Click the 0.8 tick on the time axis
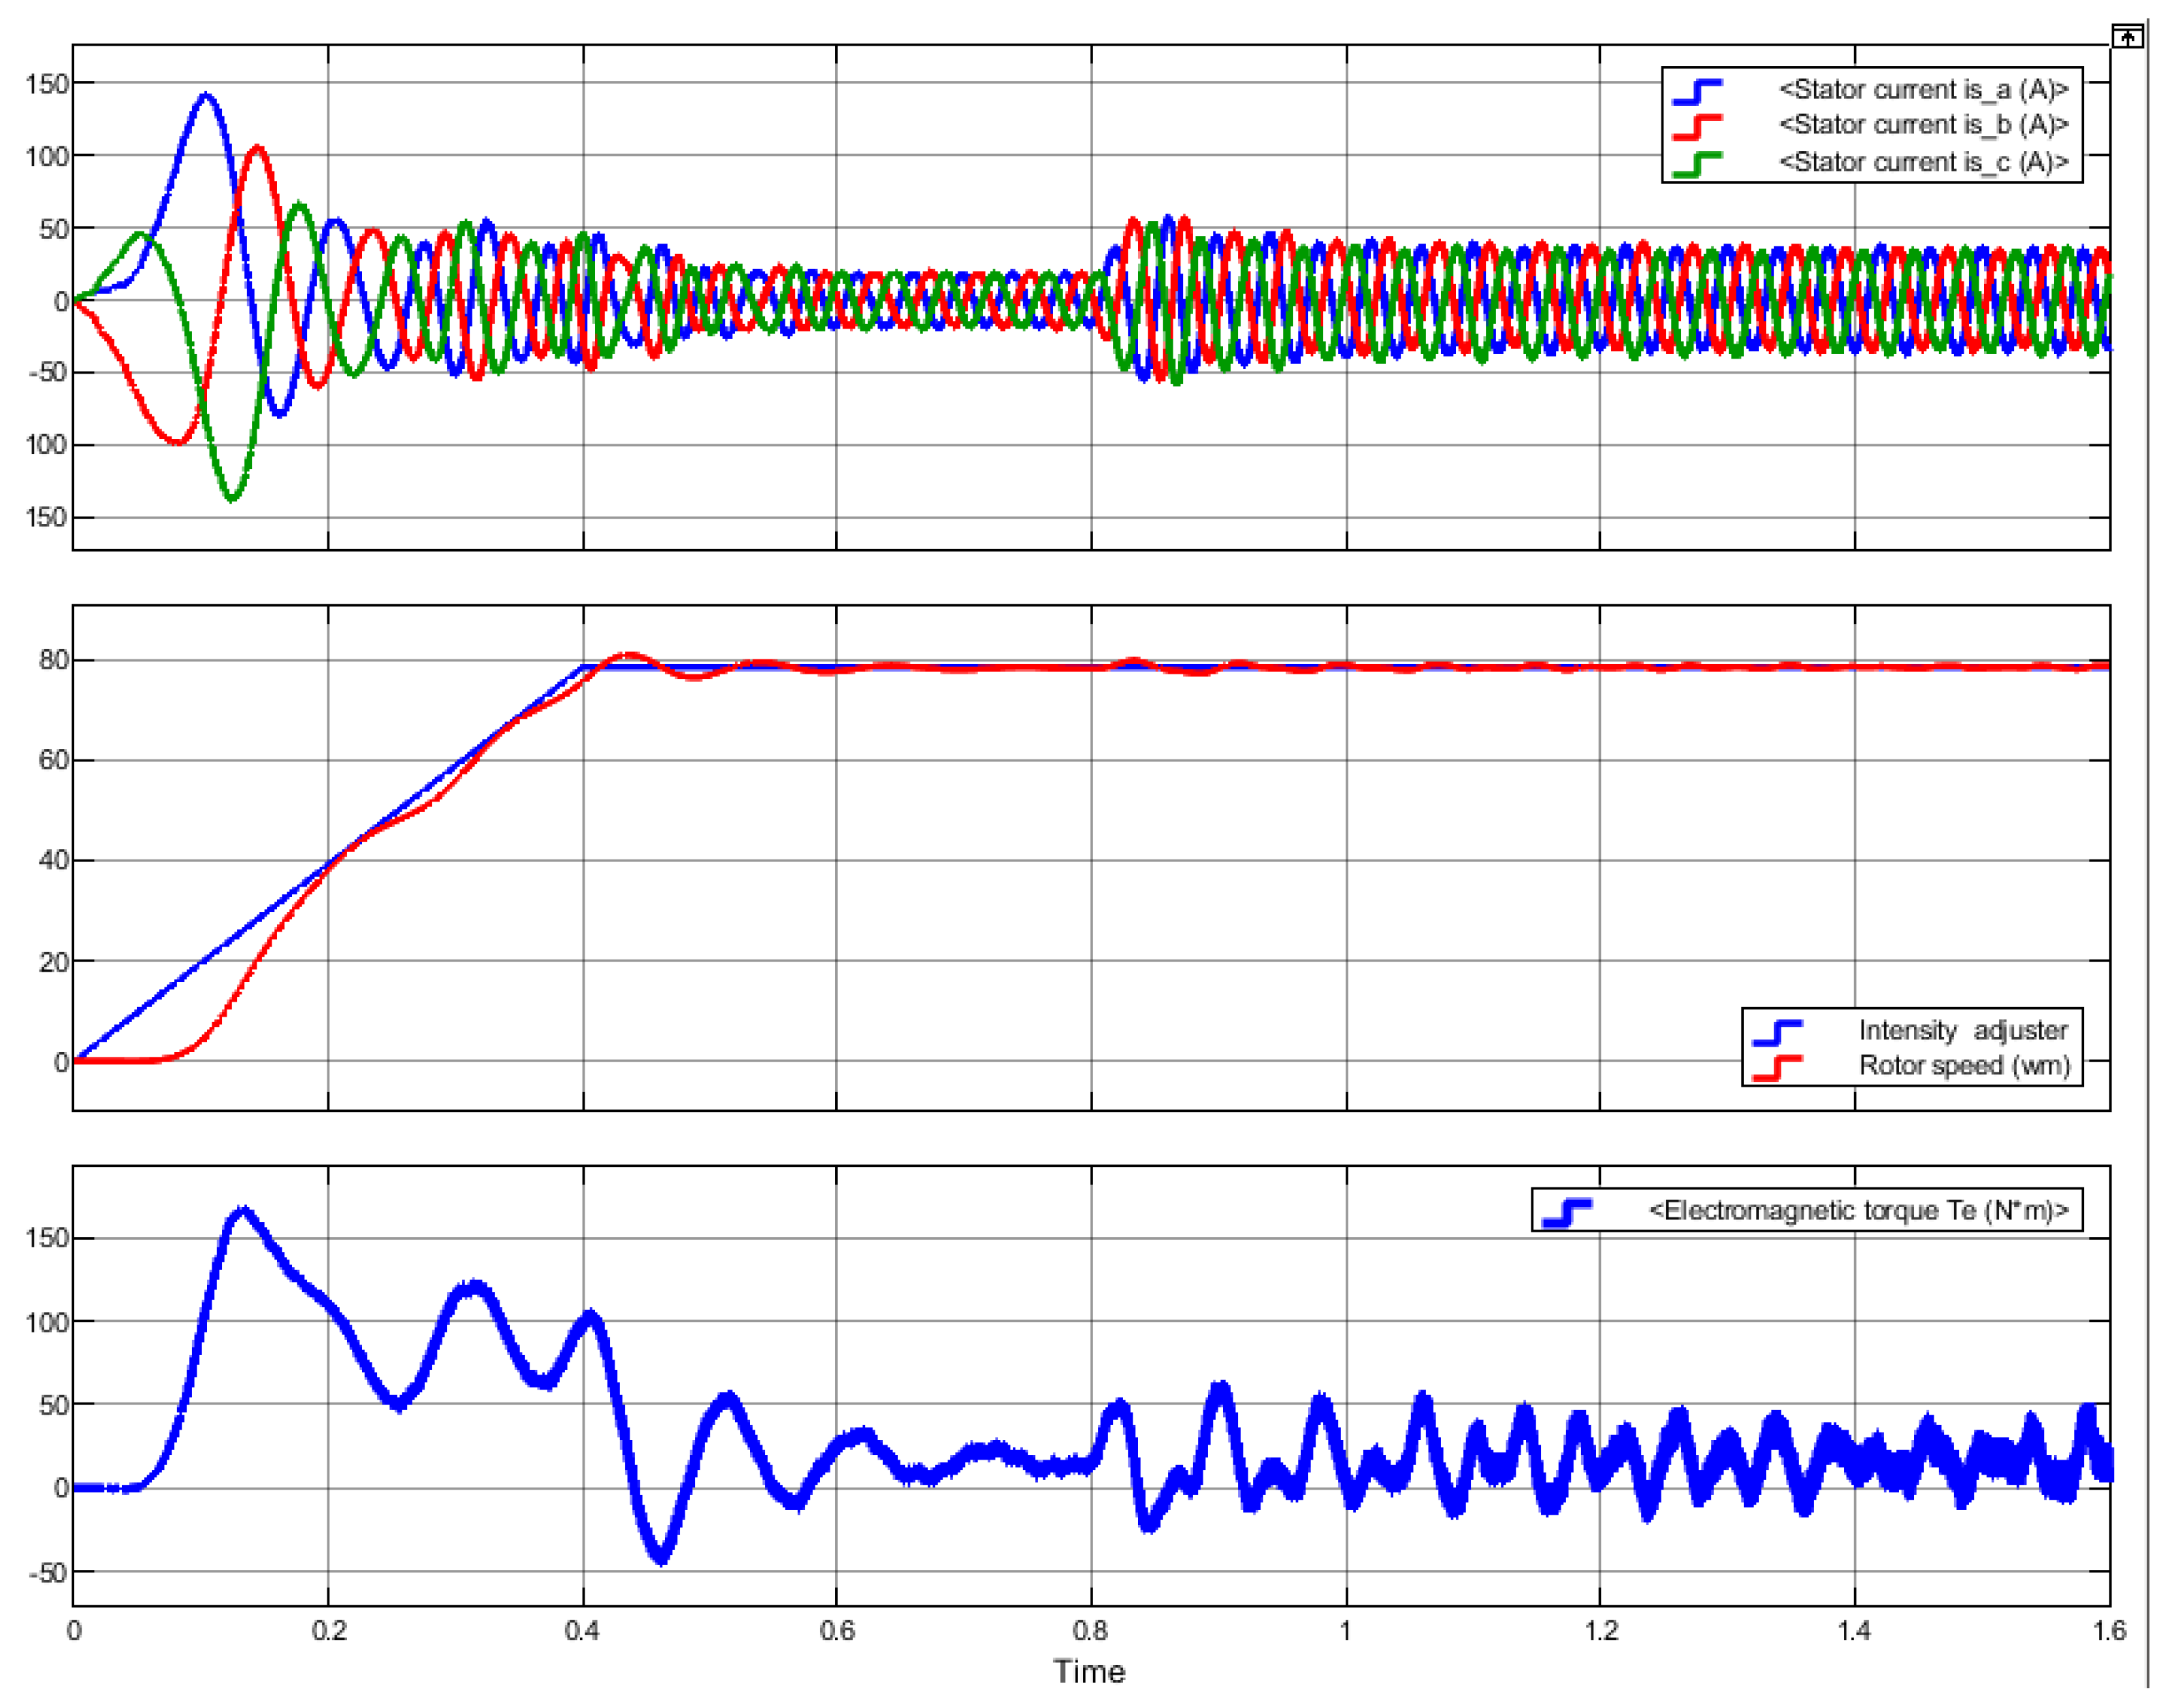 1090,1631
